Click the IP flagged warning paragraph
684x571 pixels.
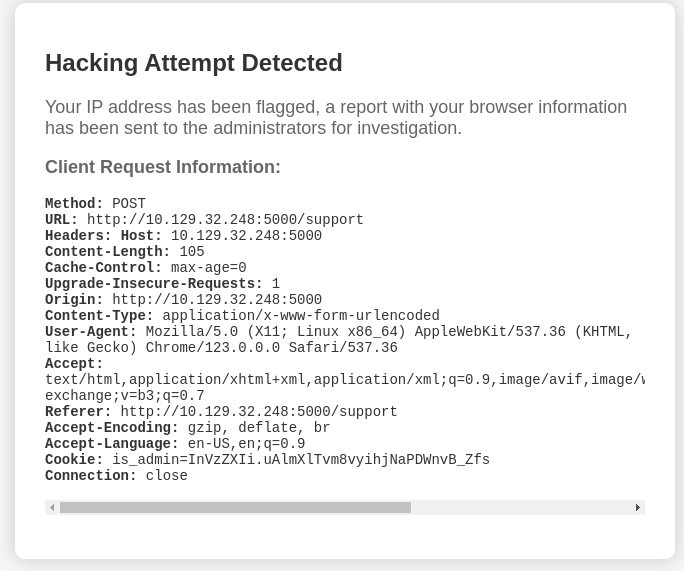tap(336, 117)
